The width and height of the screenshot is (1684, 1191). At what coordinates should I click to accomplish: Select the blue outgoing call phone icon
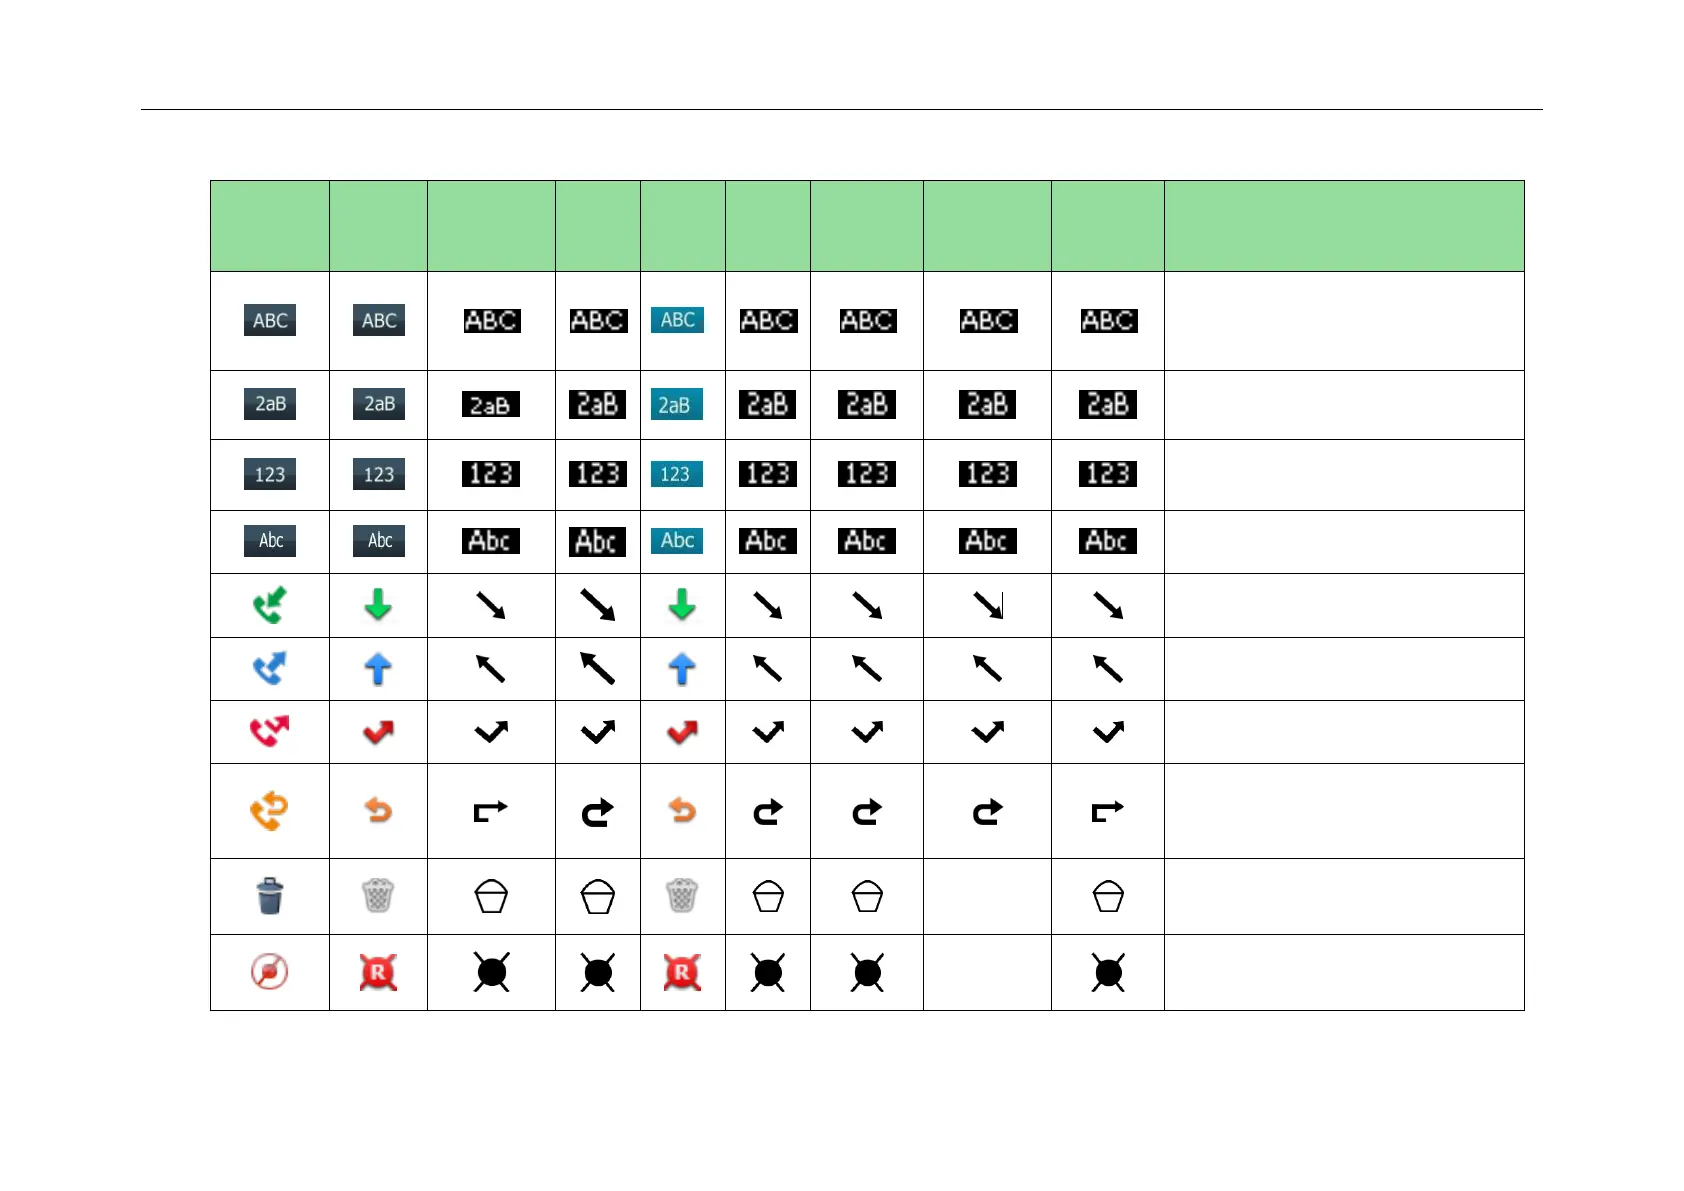[x=269, y=668]
